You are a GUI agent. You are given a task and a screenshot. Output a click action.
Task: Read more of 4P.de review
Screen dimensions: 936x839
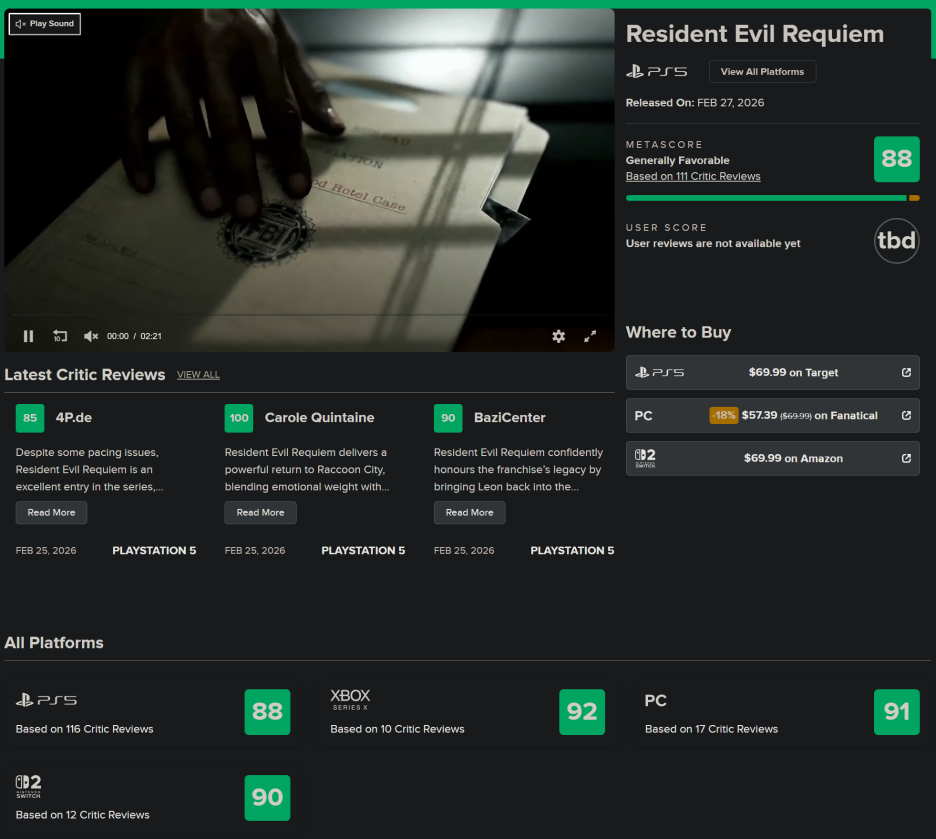51,513
